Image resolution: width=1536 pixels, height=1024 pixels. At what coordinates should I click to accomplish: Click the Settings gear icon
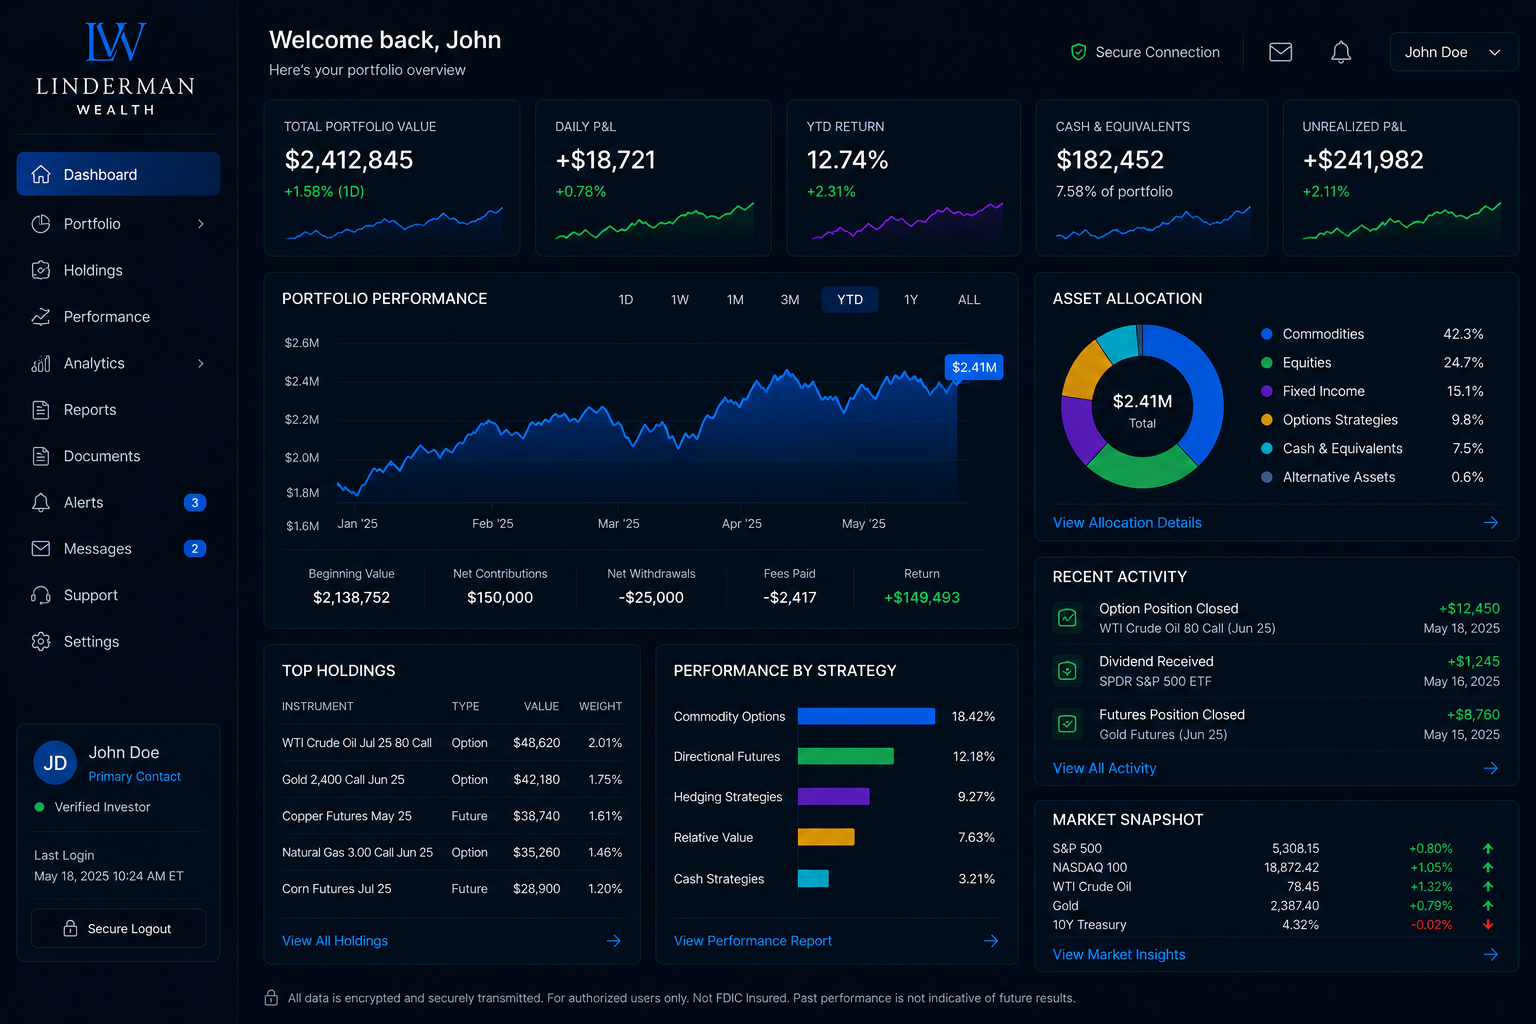tap(41, 641)
